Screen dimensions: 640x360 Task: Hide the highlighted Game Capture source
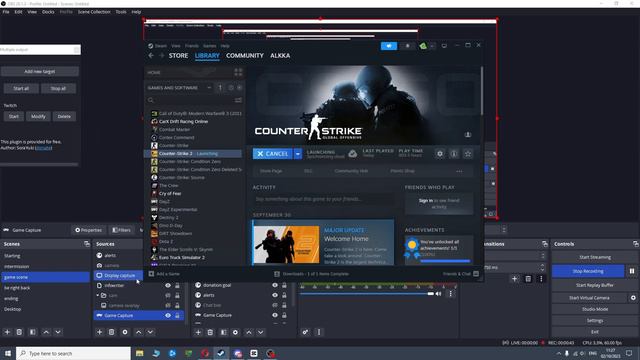pos(168,316)
